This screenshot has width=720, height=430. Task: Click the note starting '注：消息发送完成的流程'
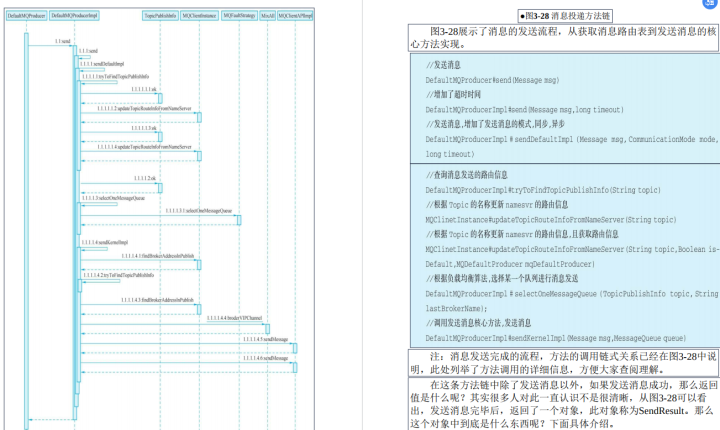[563, 363]
